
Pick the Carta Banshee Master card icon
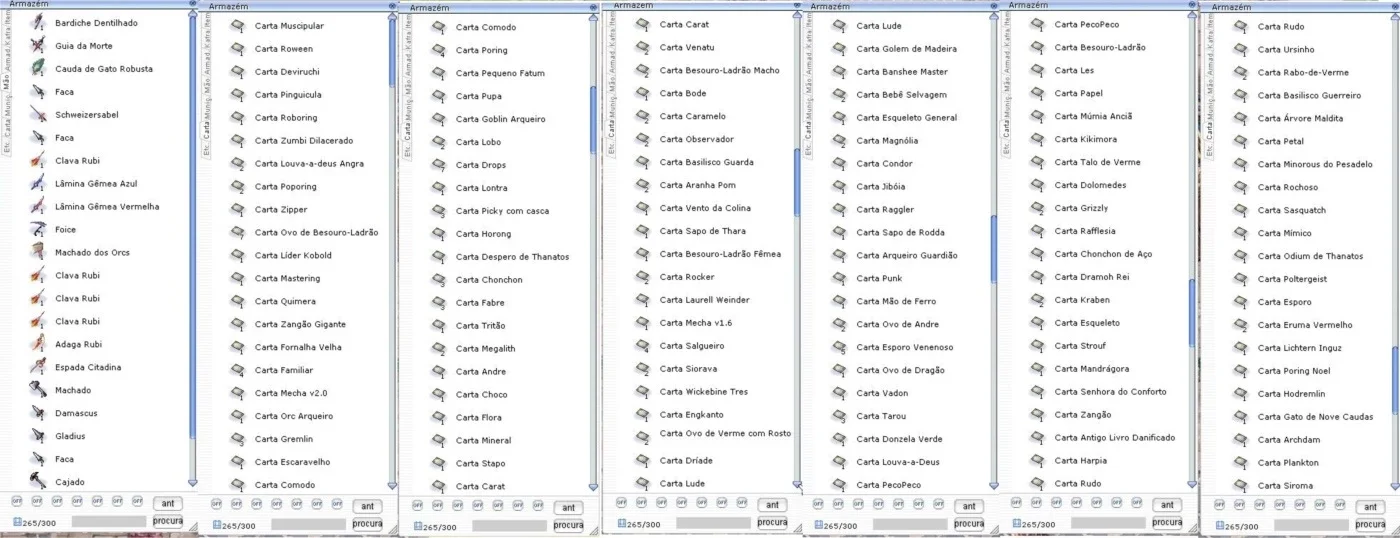pyautogui.click(x=839, y=71)
